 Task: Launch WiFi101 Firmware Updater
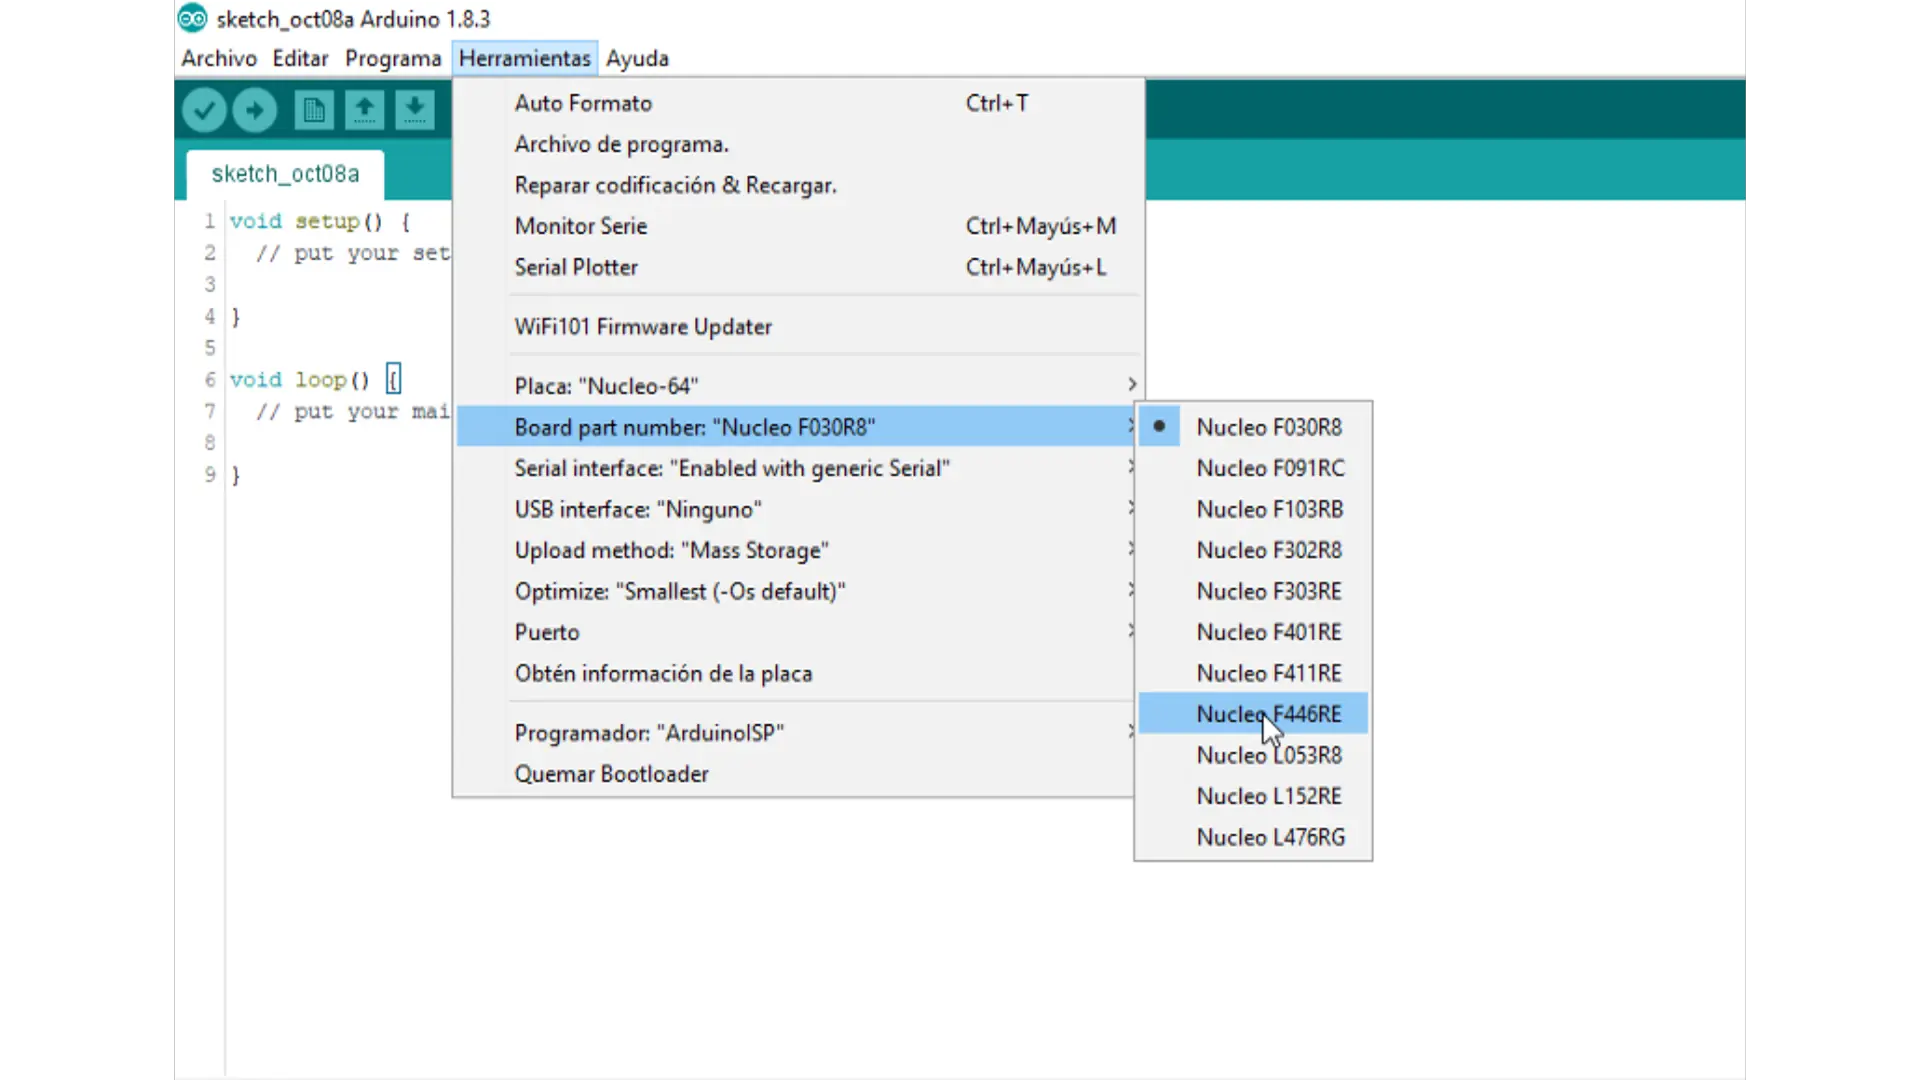(x=798, y=327)
